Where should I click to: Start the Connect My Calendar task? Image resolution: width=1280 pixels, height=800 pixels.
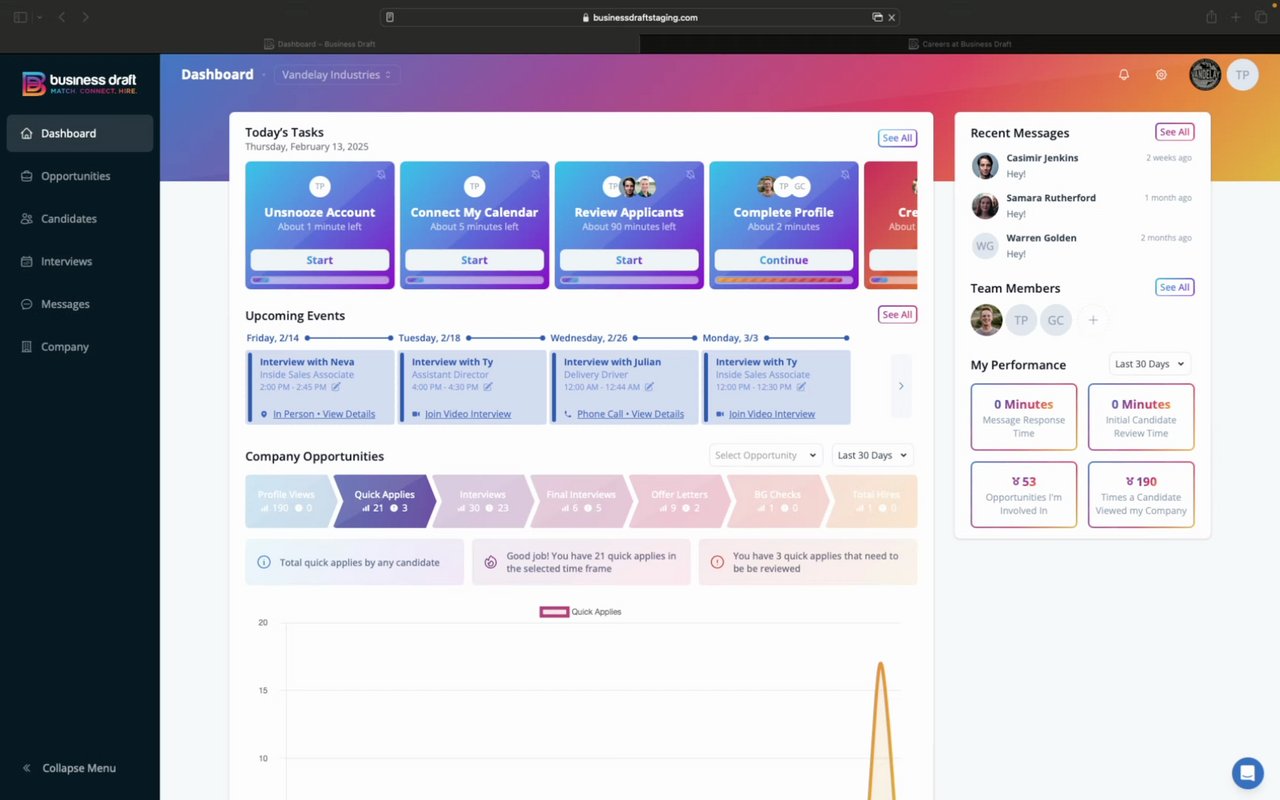pyautogui.click(x=474, y=260)
